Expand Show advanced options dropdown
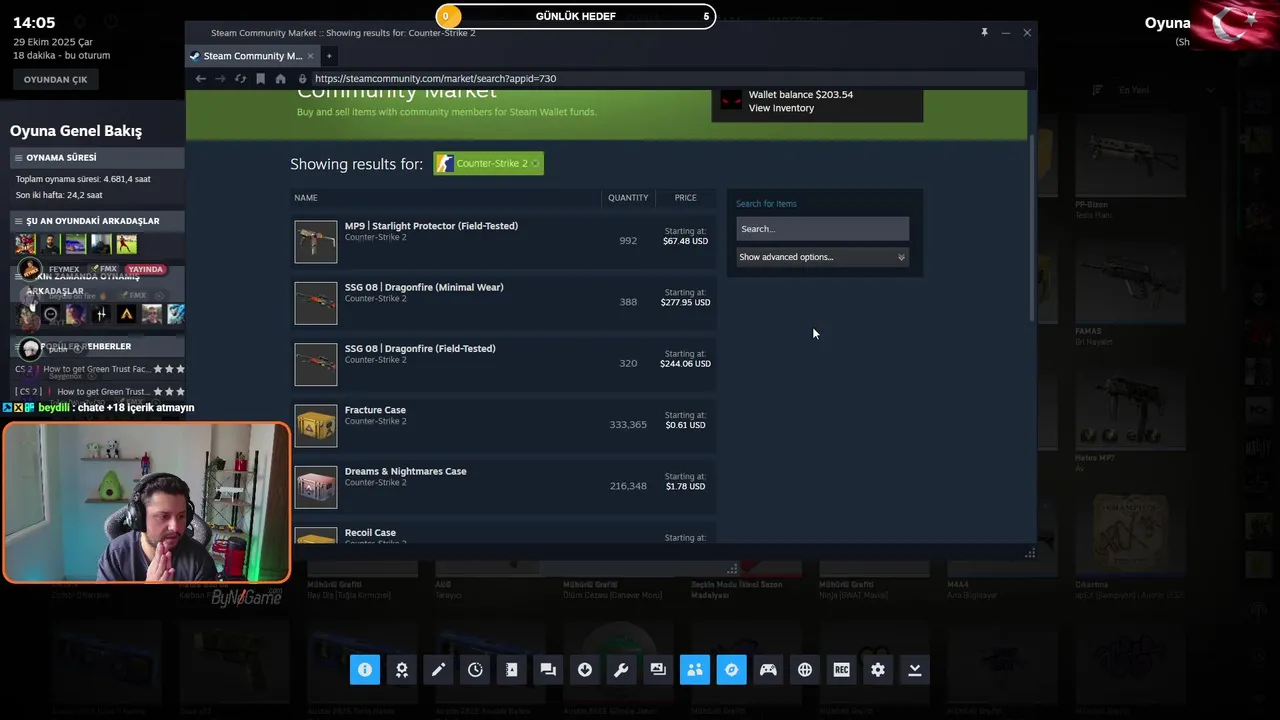 (x=822, y=257)
